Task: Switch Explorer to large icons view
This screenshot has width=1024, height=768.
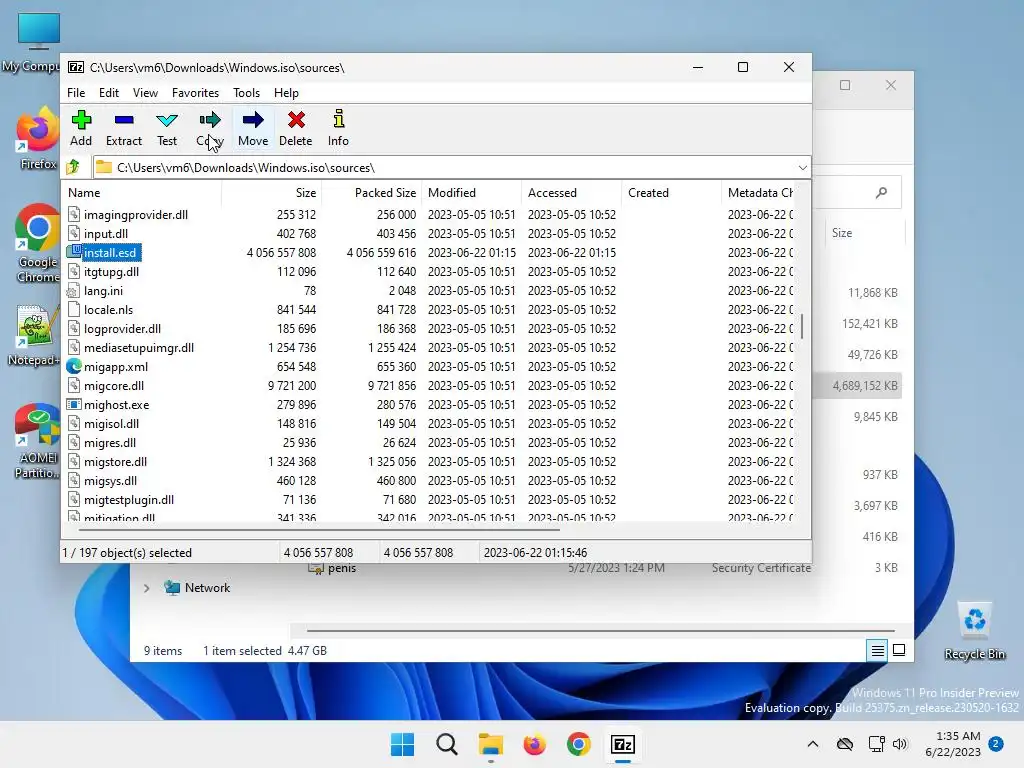Action: click(899, 650)
